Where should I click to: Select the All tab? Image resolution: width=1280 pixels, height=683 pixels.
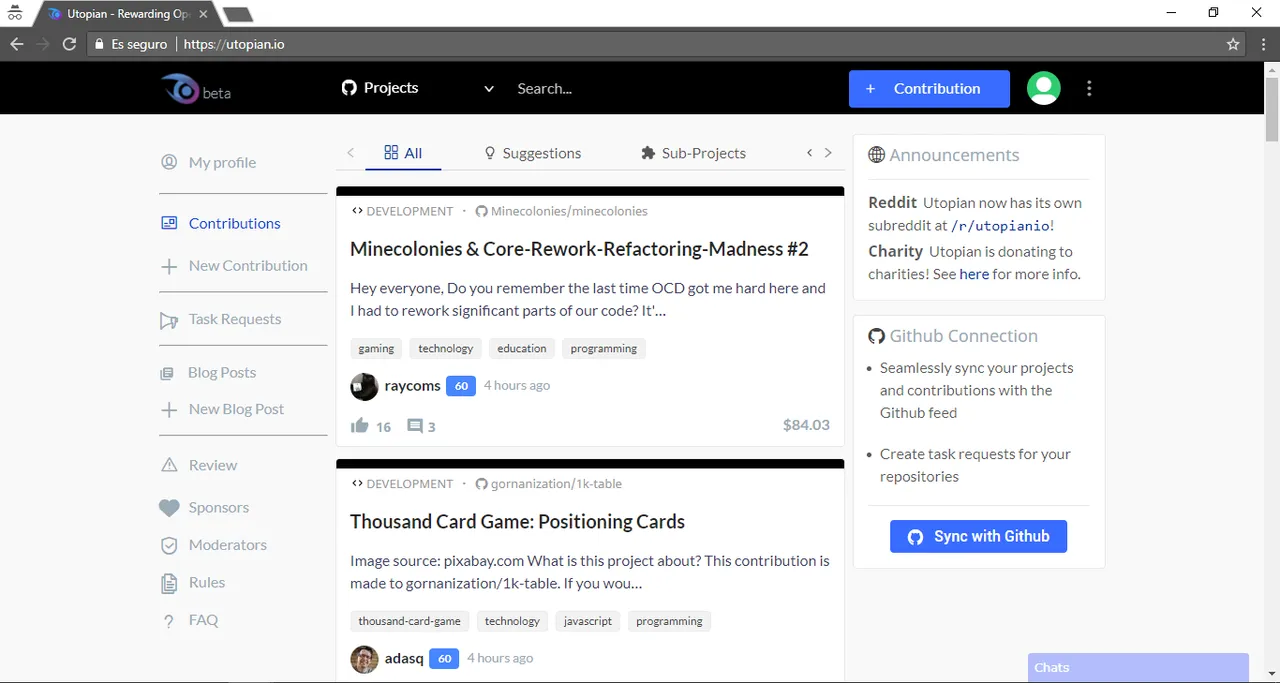tap(403, 153)
